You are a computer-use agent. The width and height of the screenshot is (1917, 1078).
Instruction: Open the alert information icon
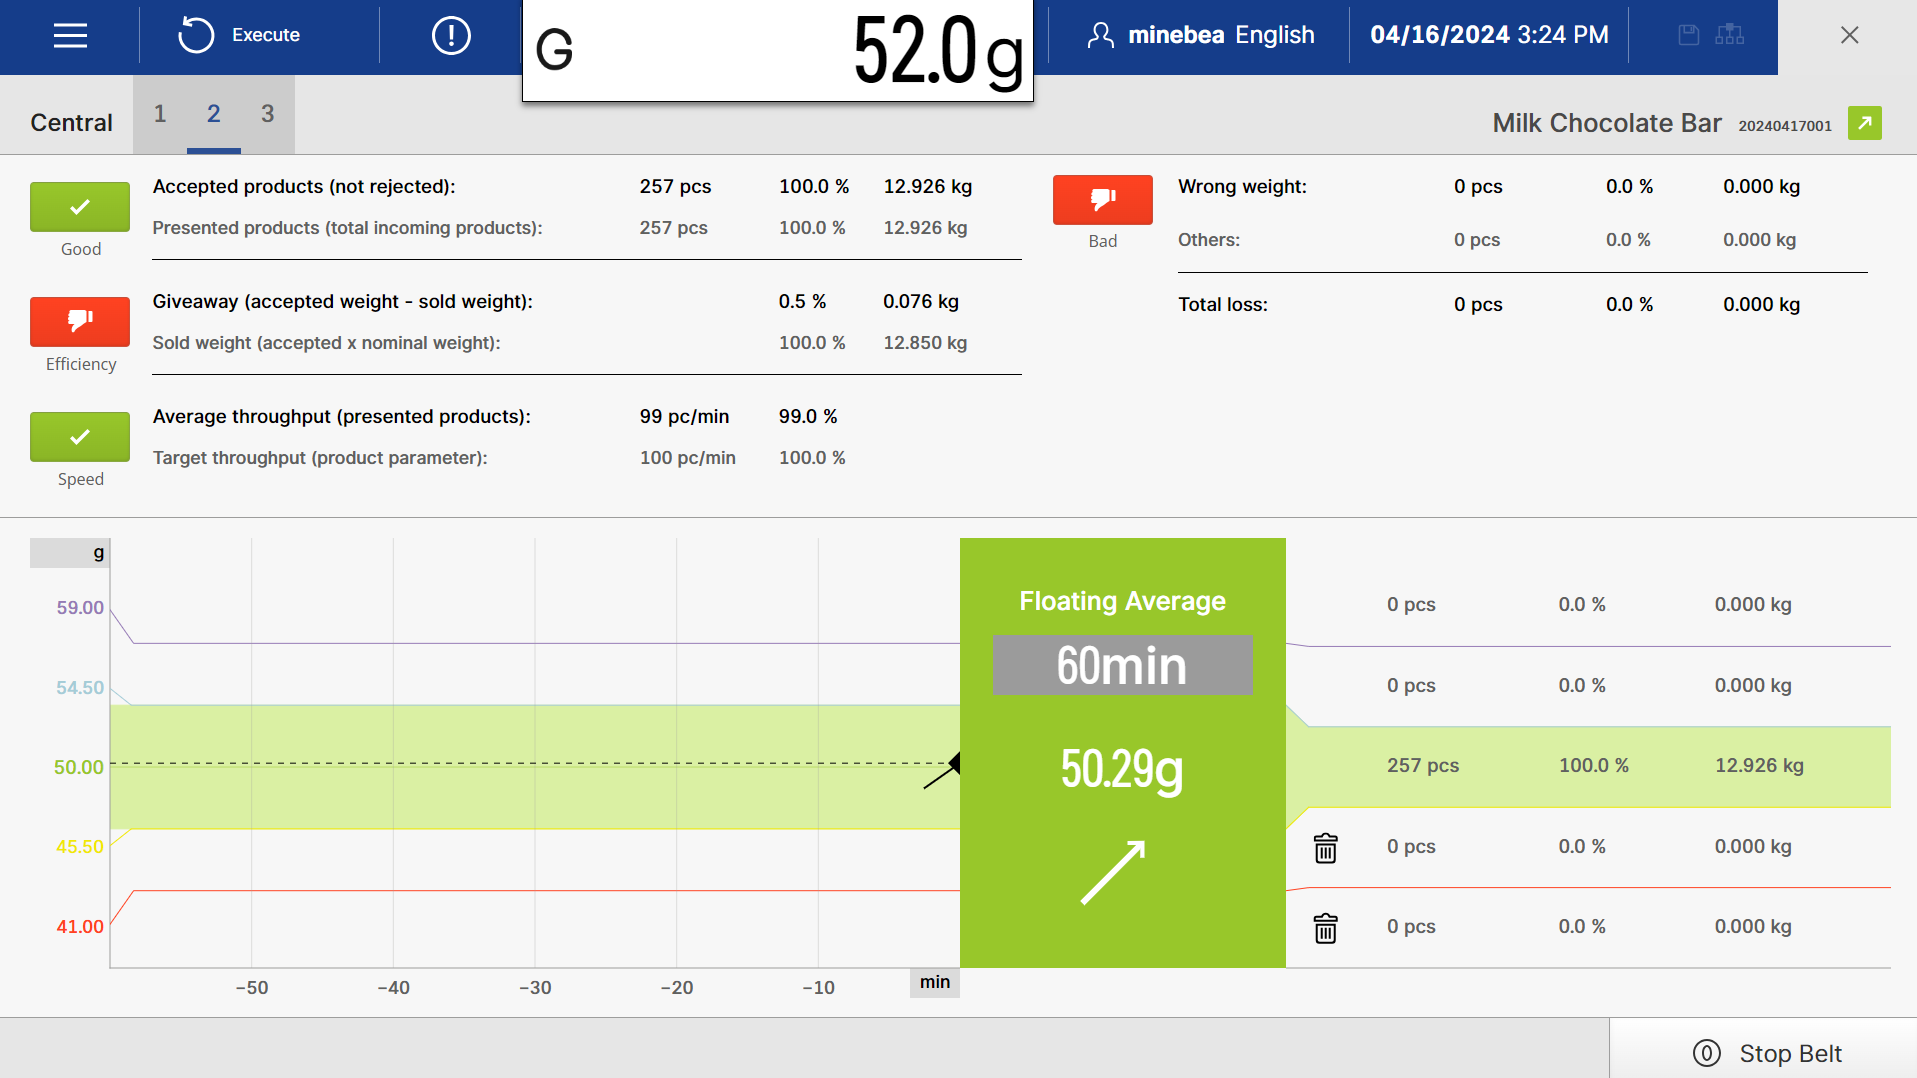coord(451,36)
